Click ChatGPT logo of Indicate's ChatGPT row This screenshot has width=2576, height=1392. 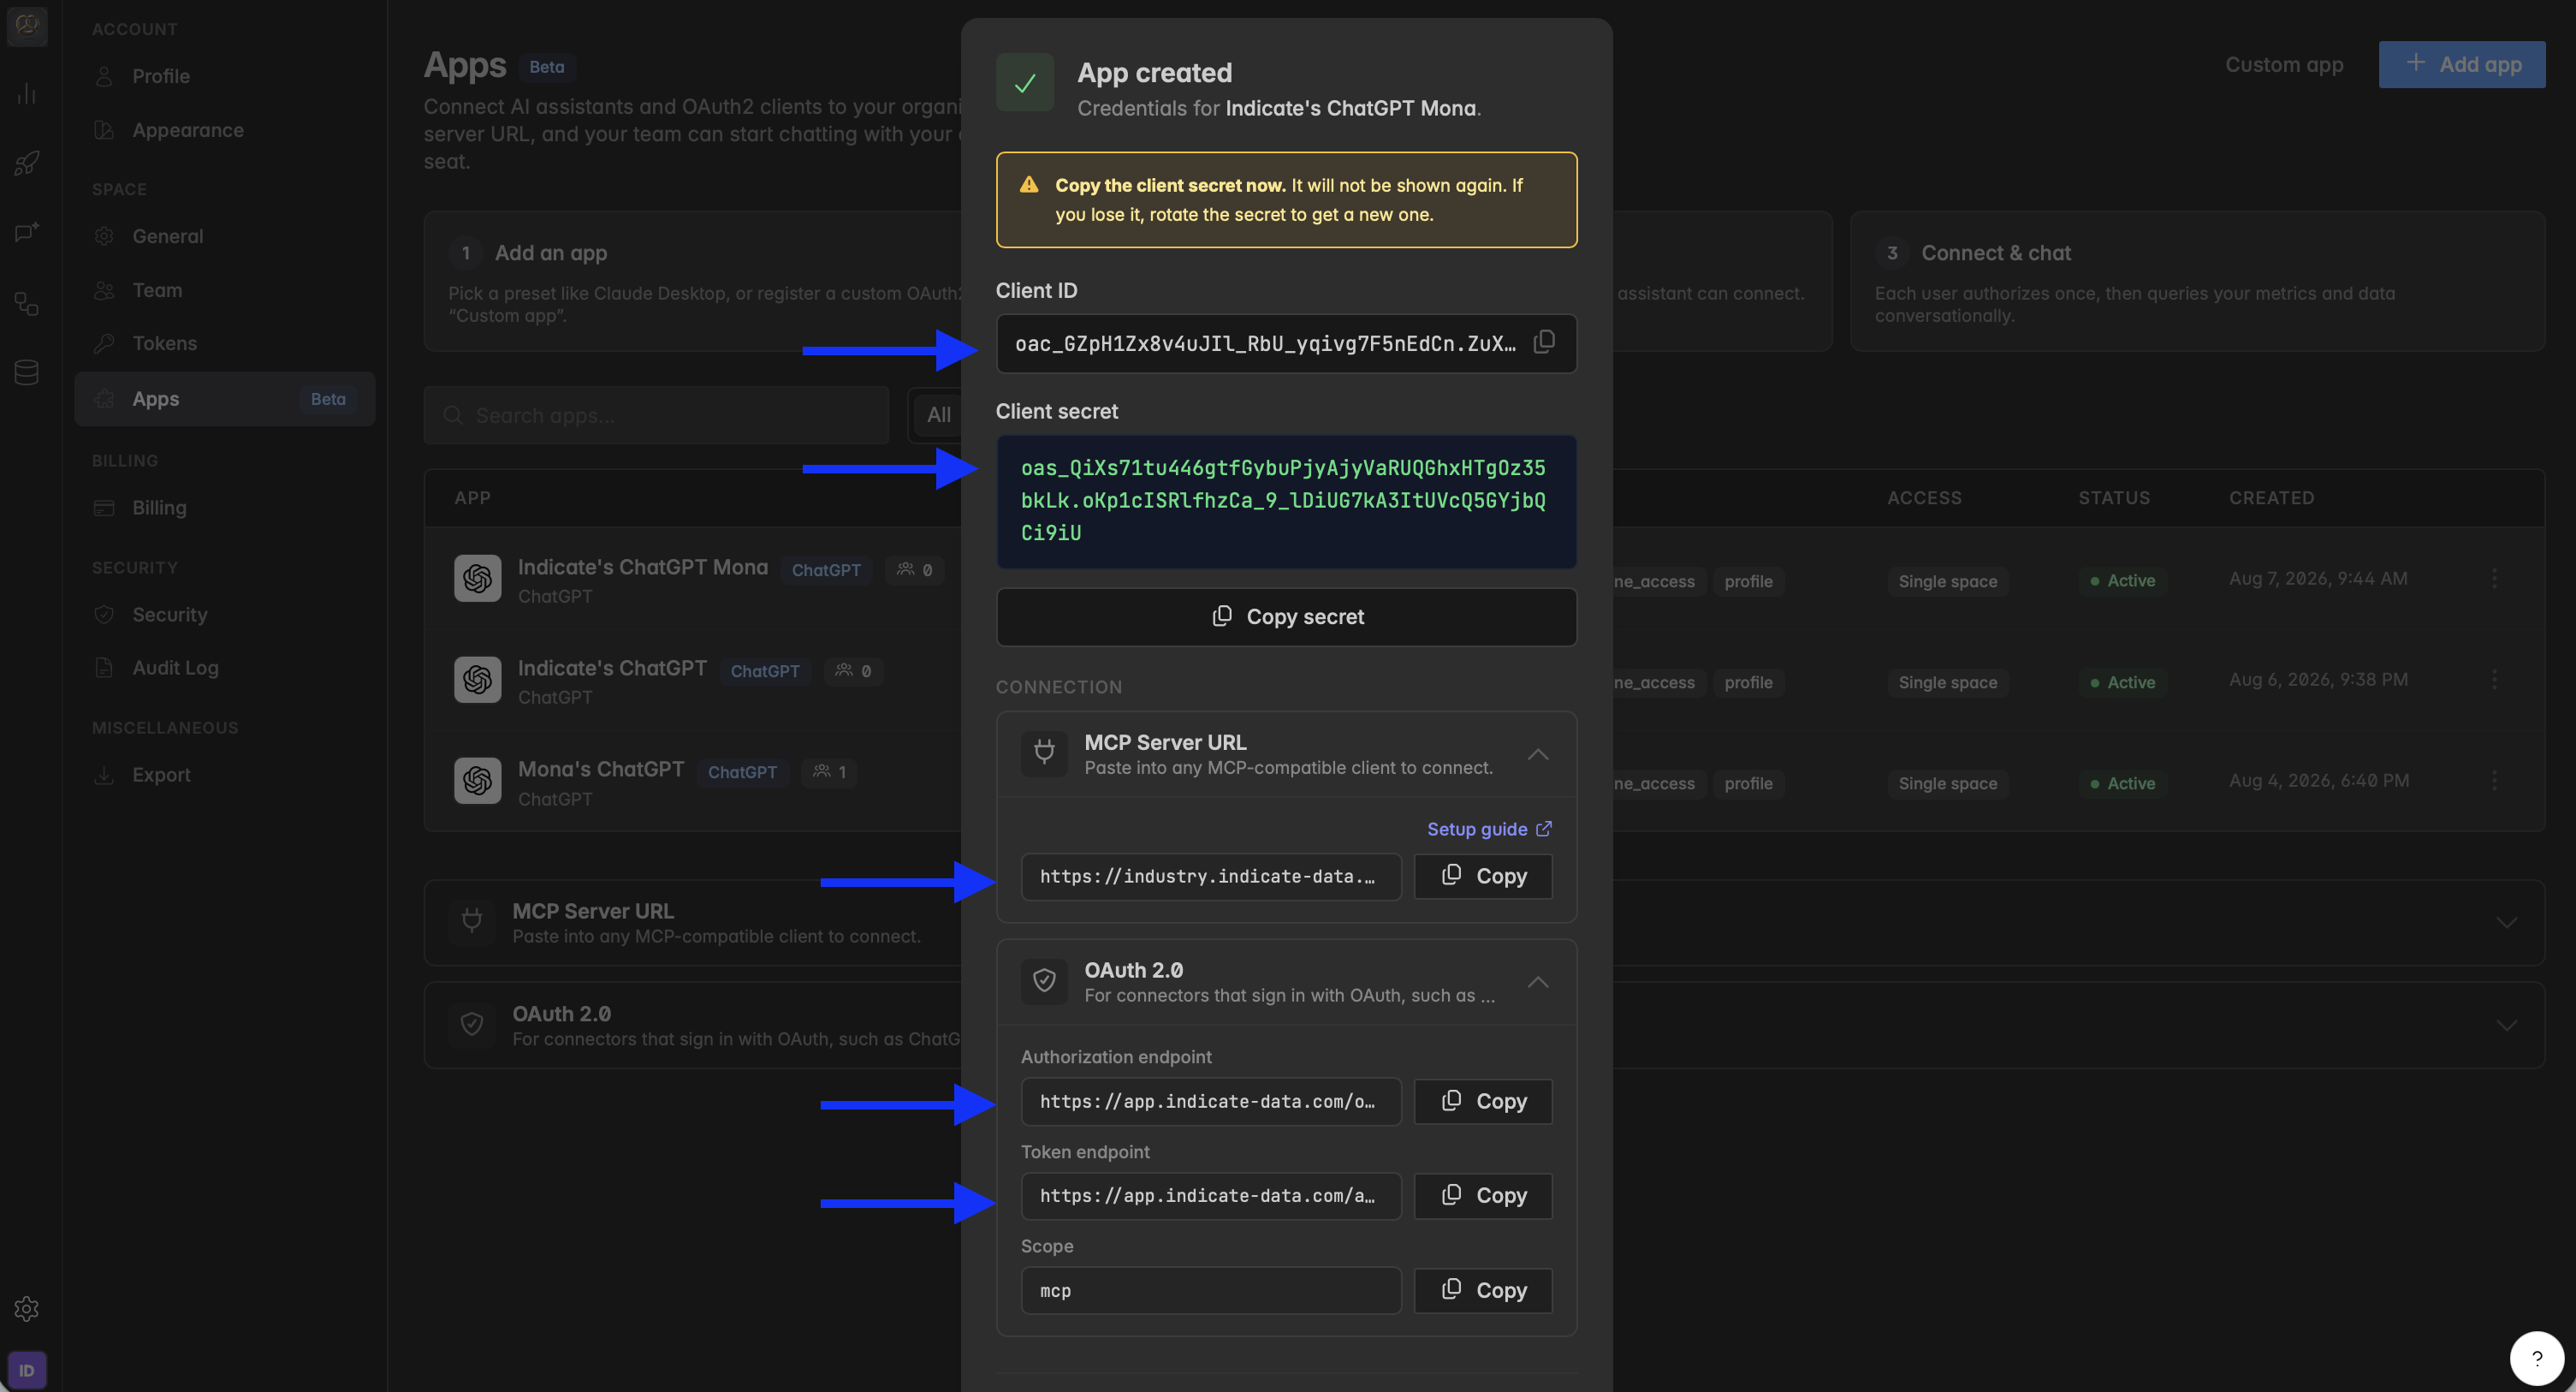(x=478, y=679)
